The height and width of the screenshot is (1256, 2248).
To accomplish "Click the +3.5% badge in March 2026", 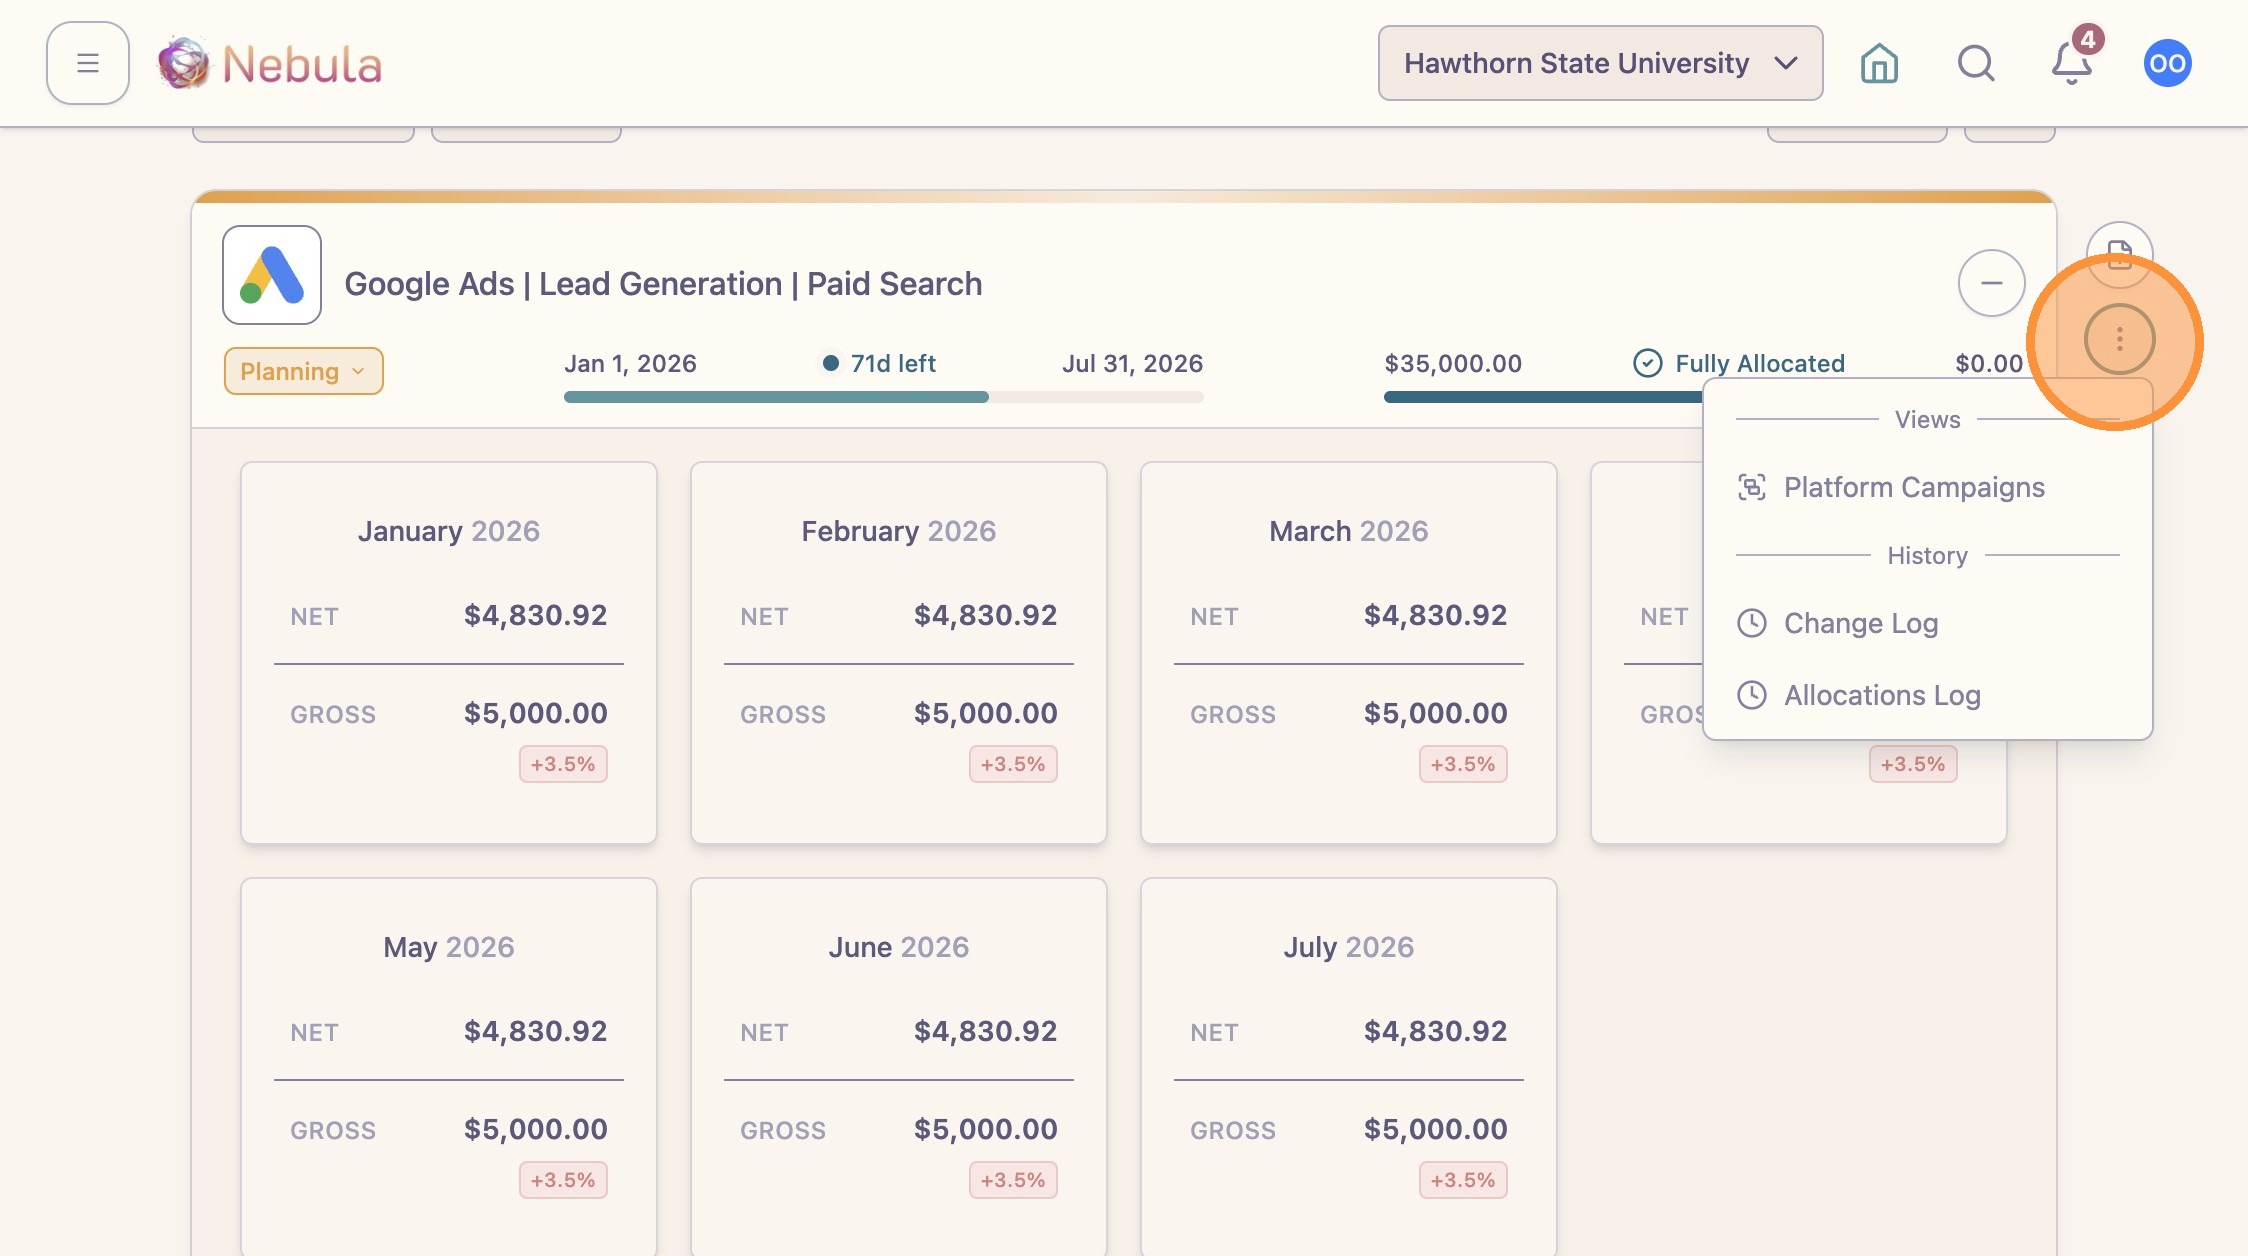I will coord(1463,764).
